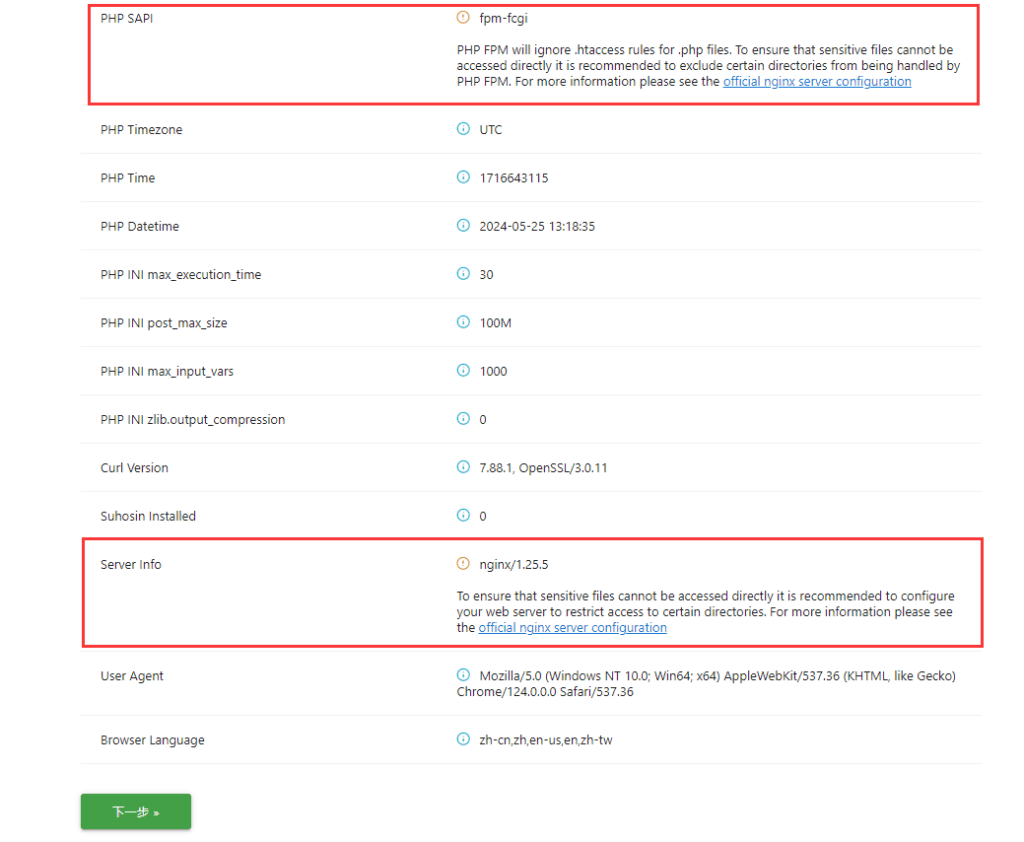
Task: Click the info icon beside Browser Language value
Action: coord(462,739)
